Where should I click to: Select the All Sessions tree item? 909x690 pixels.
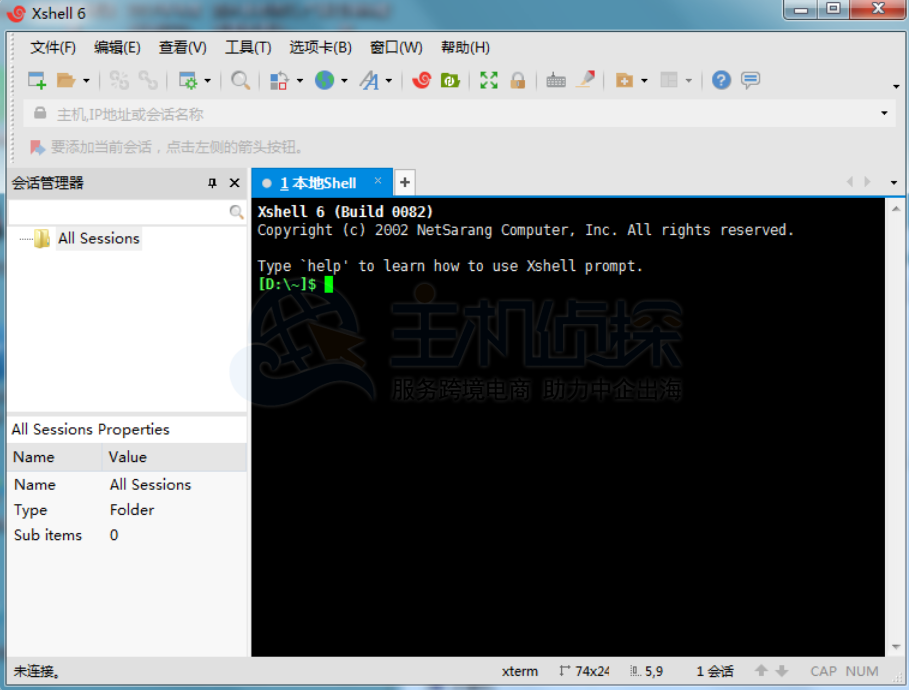(x=97, y=238)
